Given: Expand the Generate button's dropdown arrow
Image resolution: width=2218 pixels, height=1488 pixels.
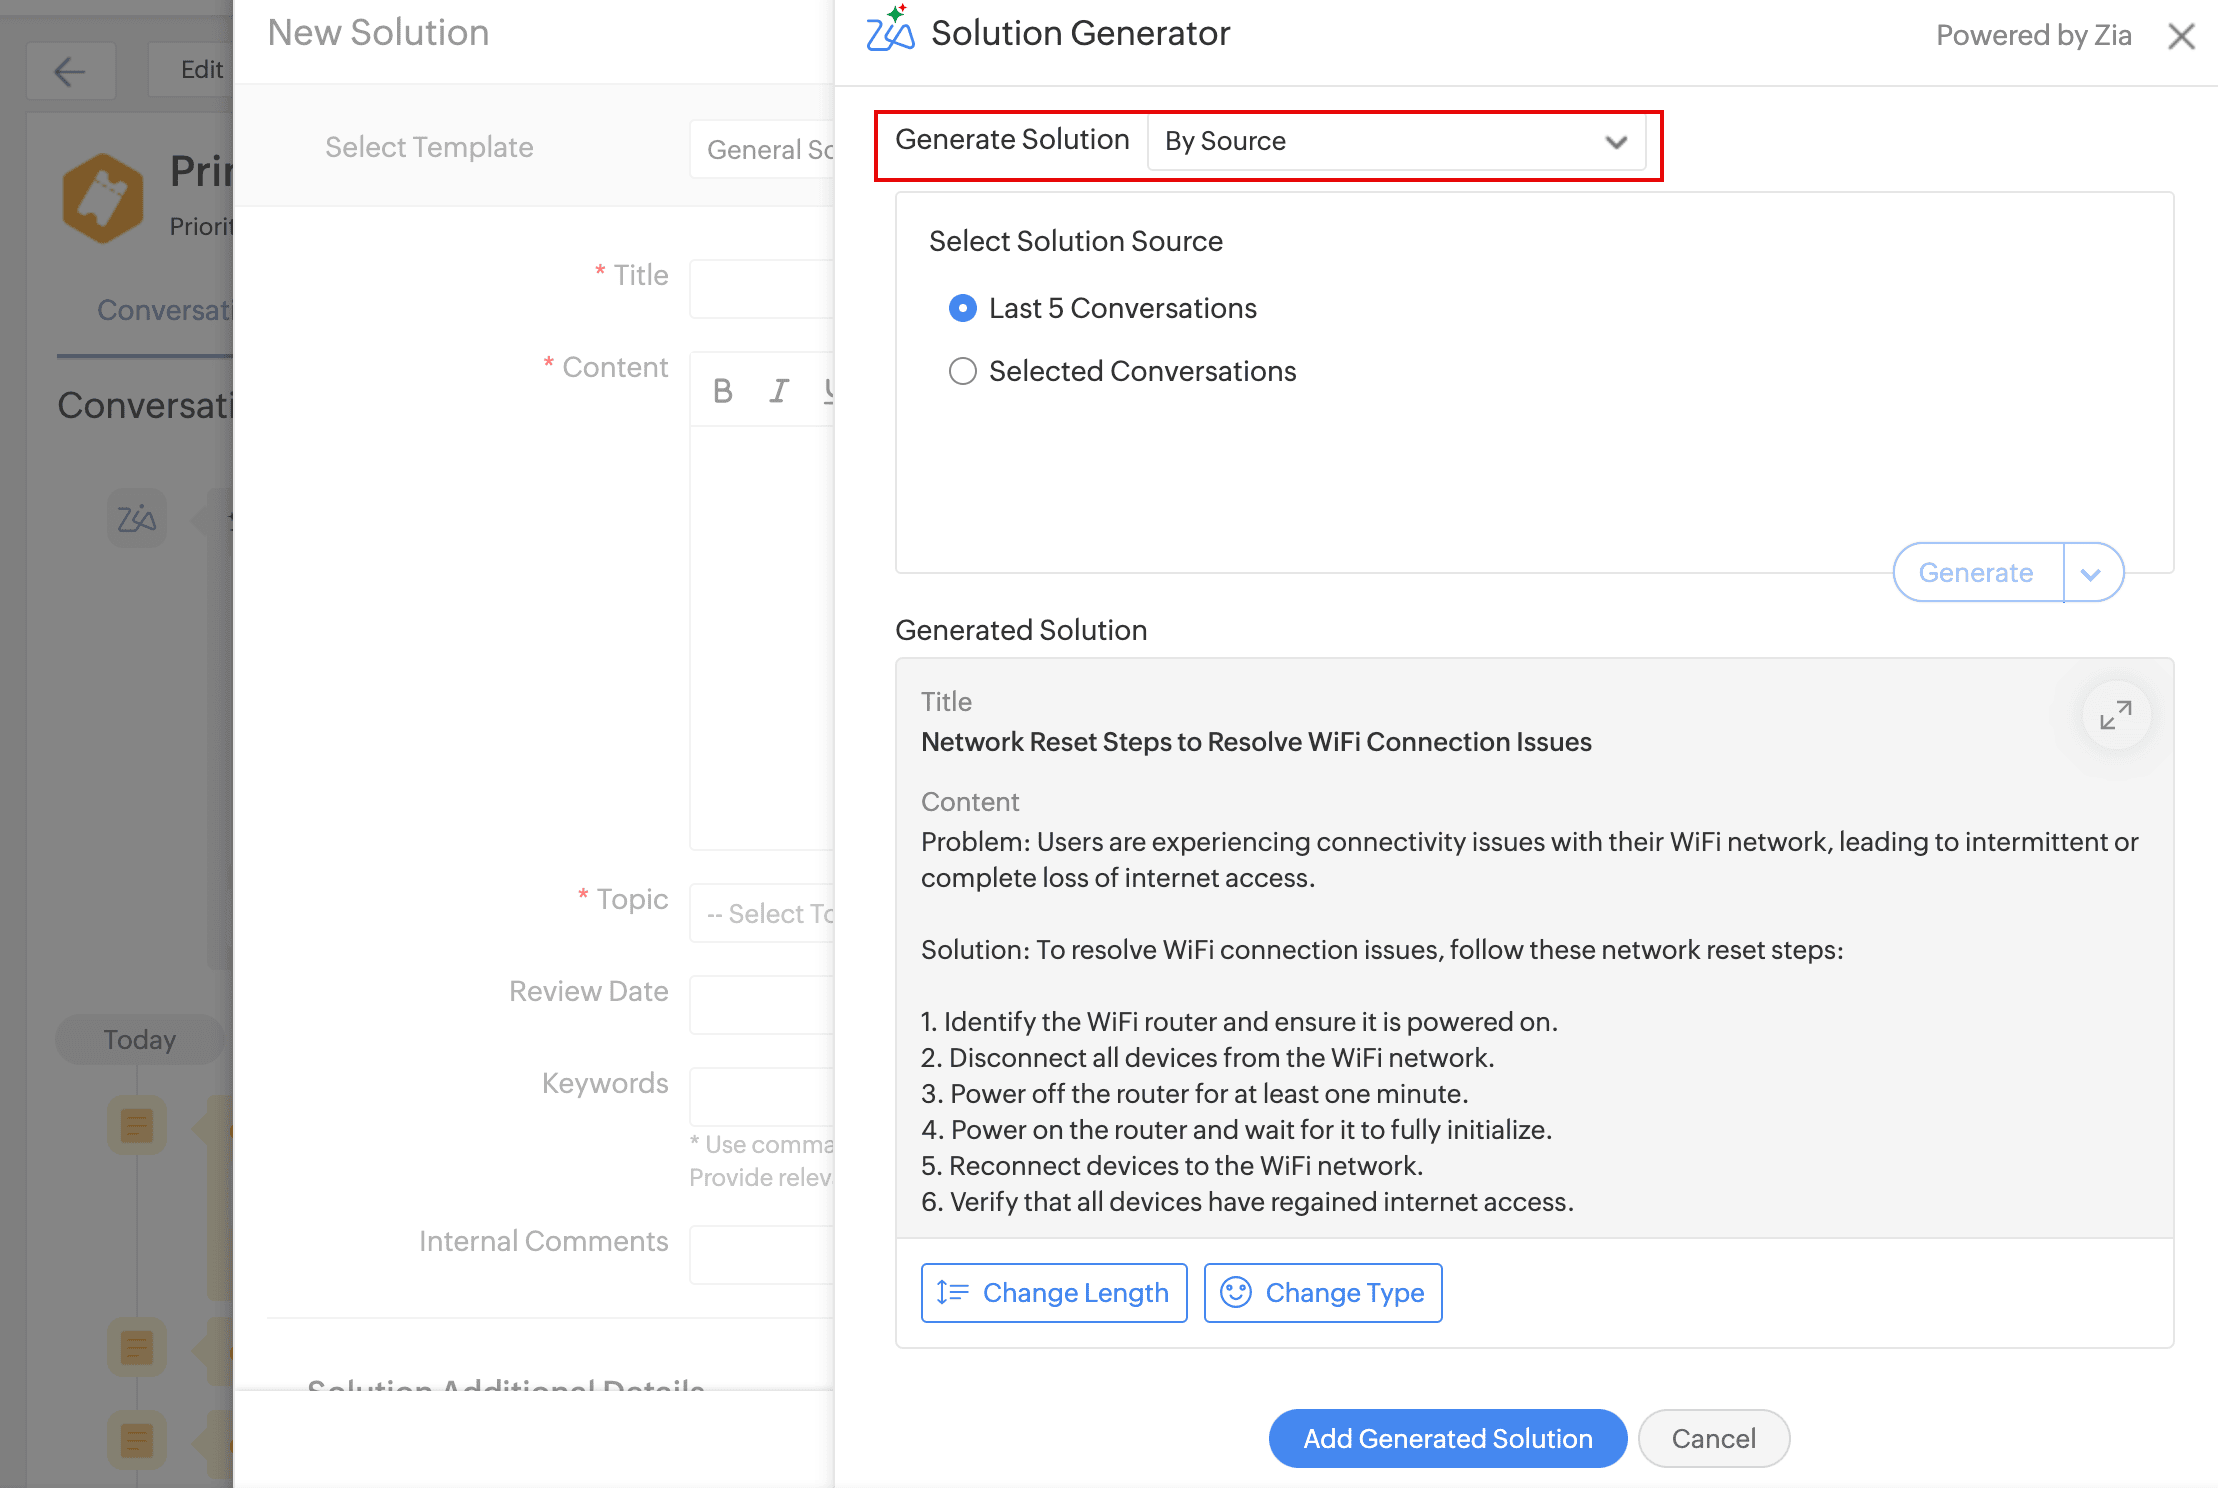Looking at the screenshot, I should [x=2091, y=572].
